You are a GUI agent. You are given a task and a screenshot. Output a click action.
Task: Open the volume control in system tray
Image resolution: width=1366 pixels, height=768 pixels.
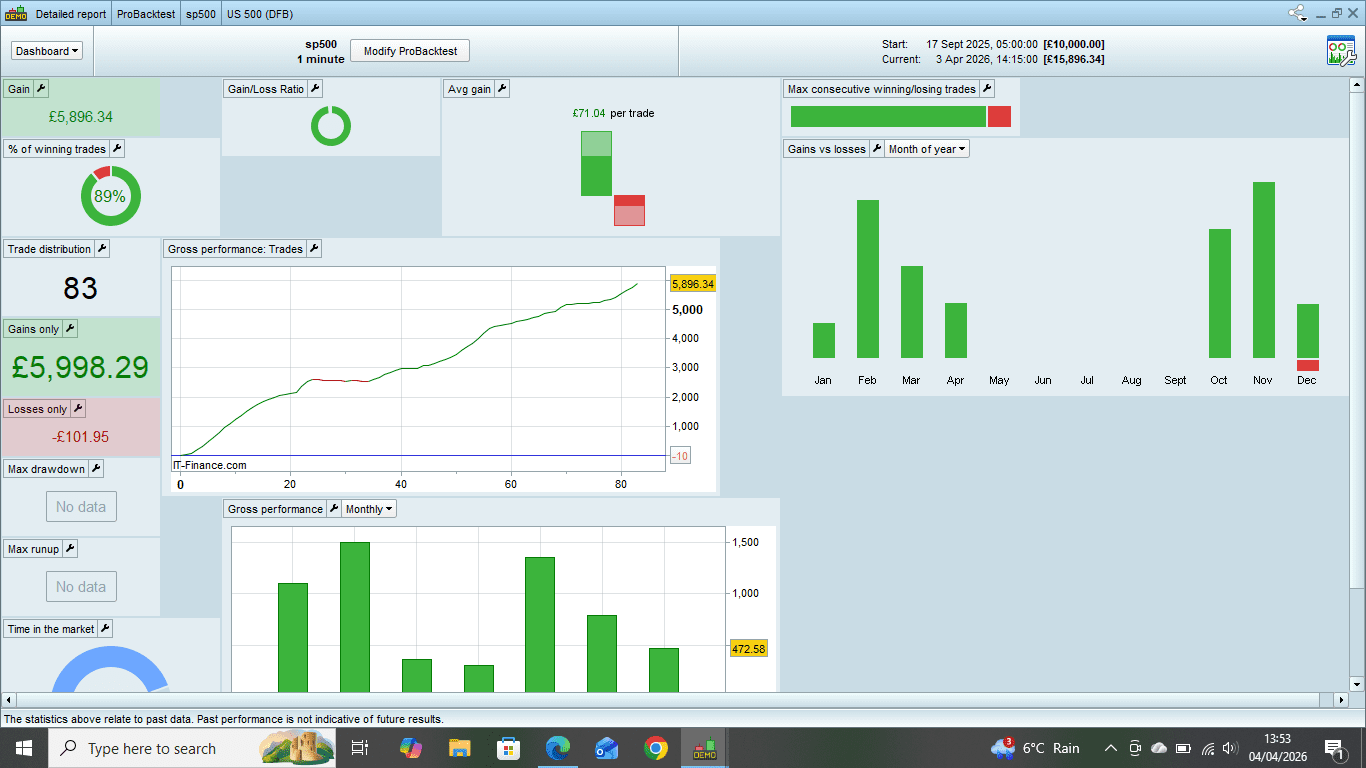(x=1230, y=748)
